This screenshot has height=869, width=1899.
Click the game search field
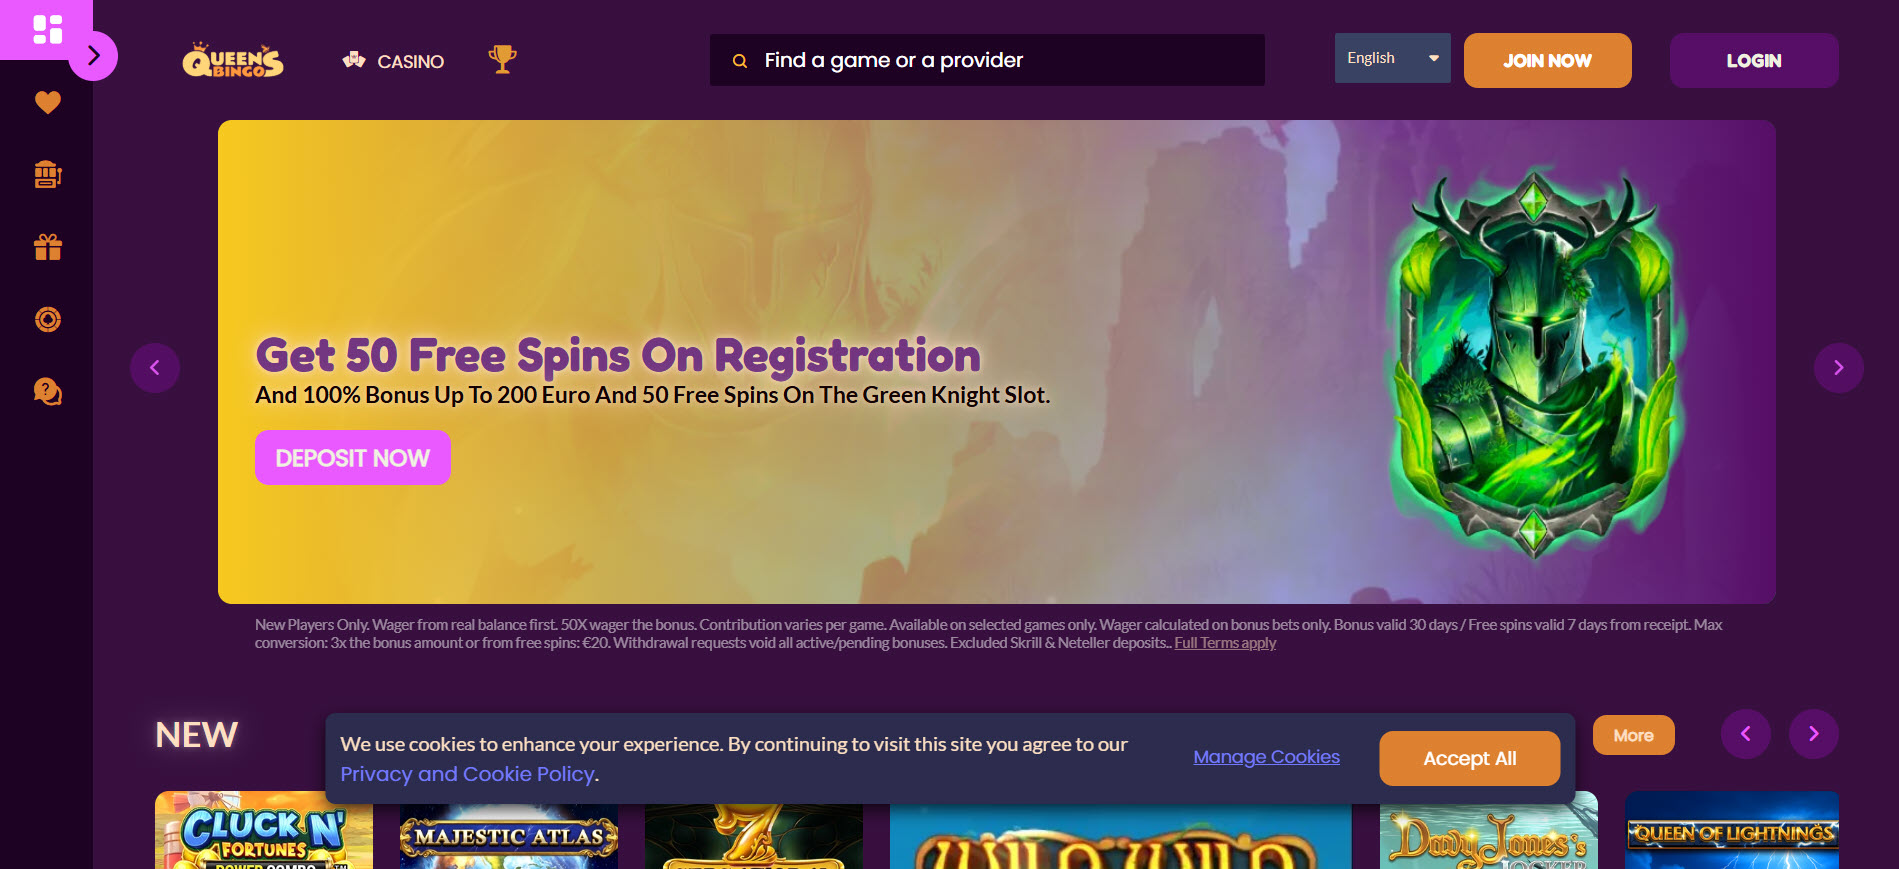click(x=987, y=60)
